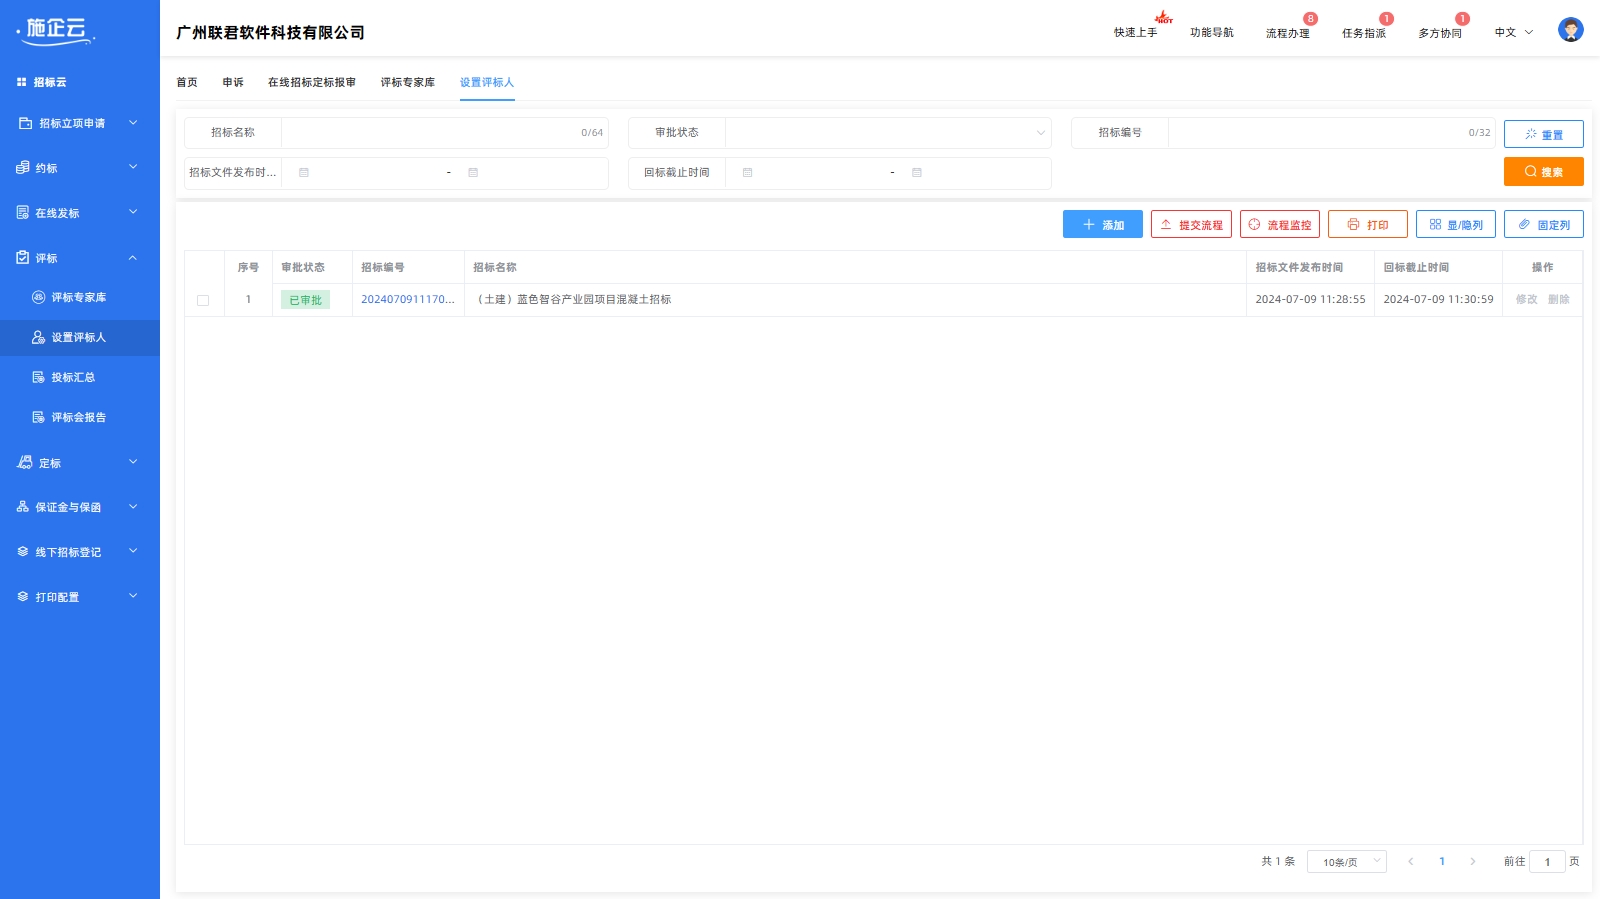Screen dimensions: 1600x899
Task: Check the row 1 checkbox
Action: [203, 300]
